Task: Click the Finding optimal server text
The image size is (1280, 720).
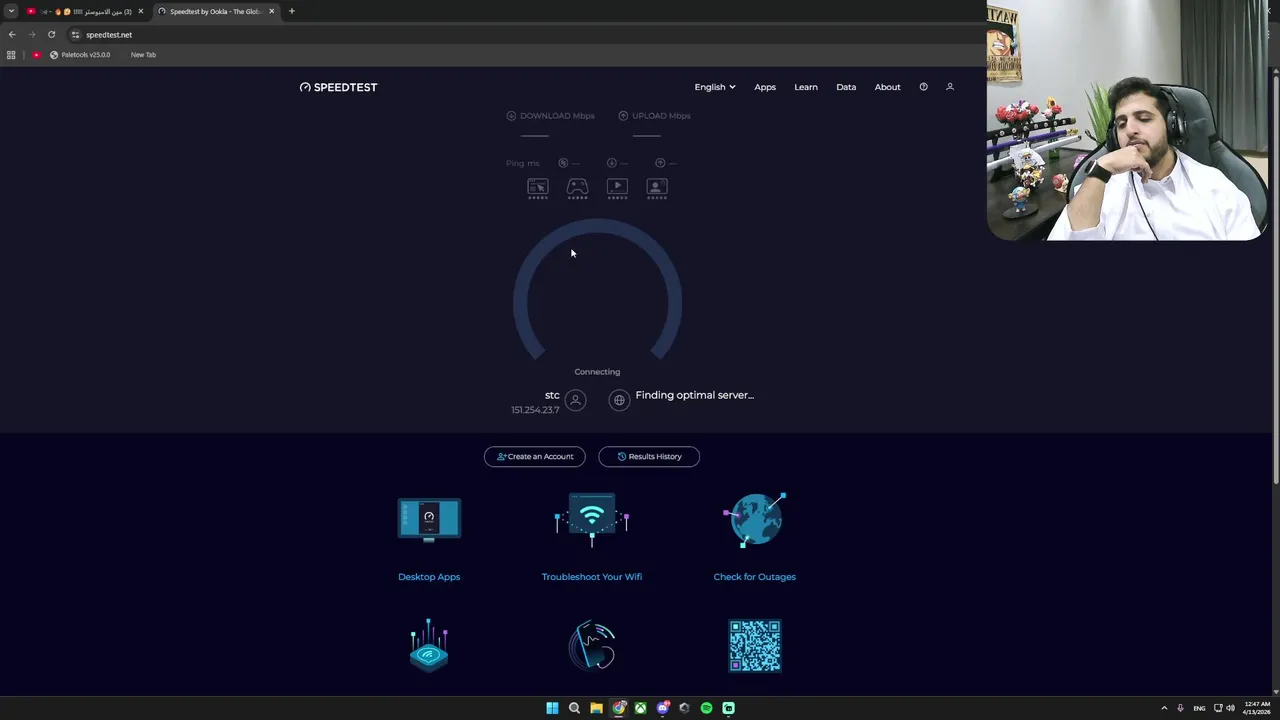Action: tap(695, 395)
